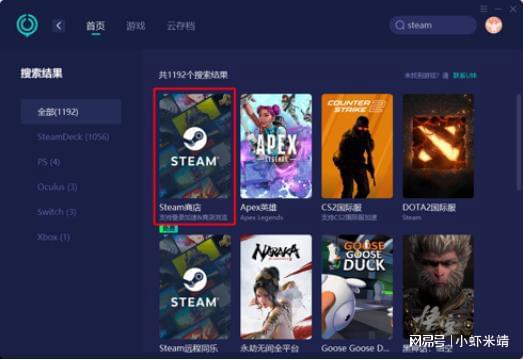Image resolution: width=523 pixels, height=360 pixels.
Task: Minimize the window via title bar
Action: click(499, 9)
